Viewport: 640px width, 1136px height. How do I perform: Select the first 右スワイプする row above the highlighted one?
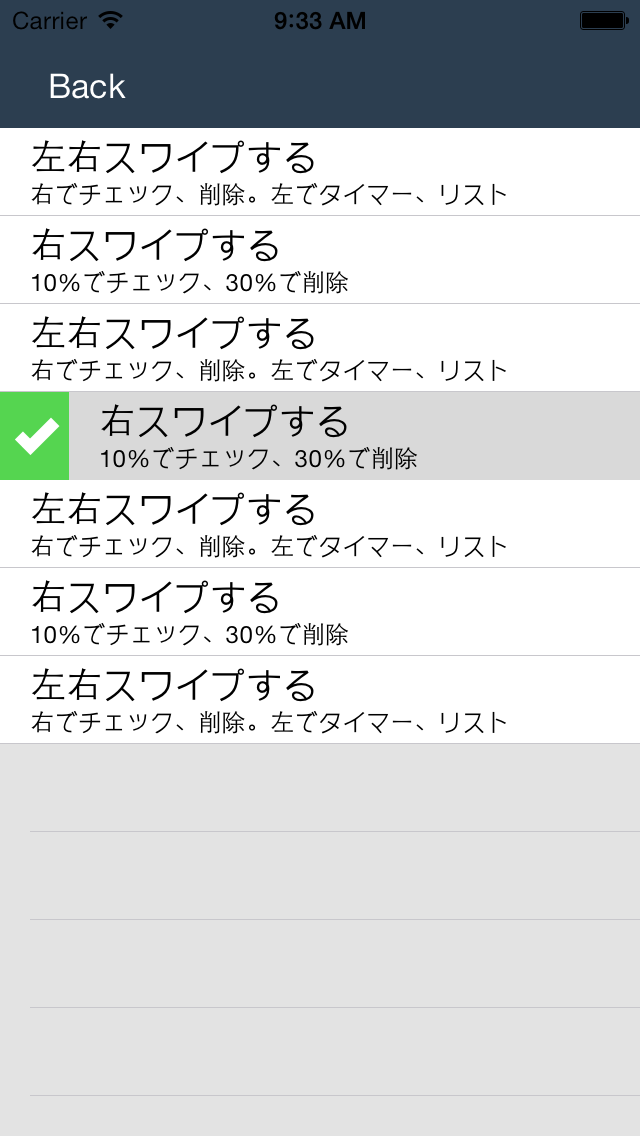[156, 246]
